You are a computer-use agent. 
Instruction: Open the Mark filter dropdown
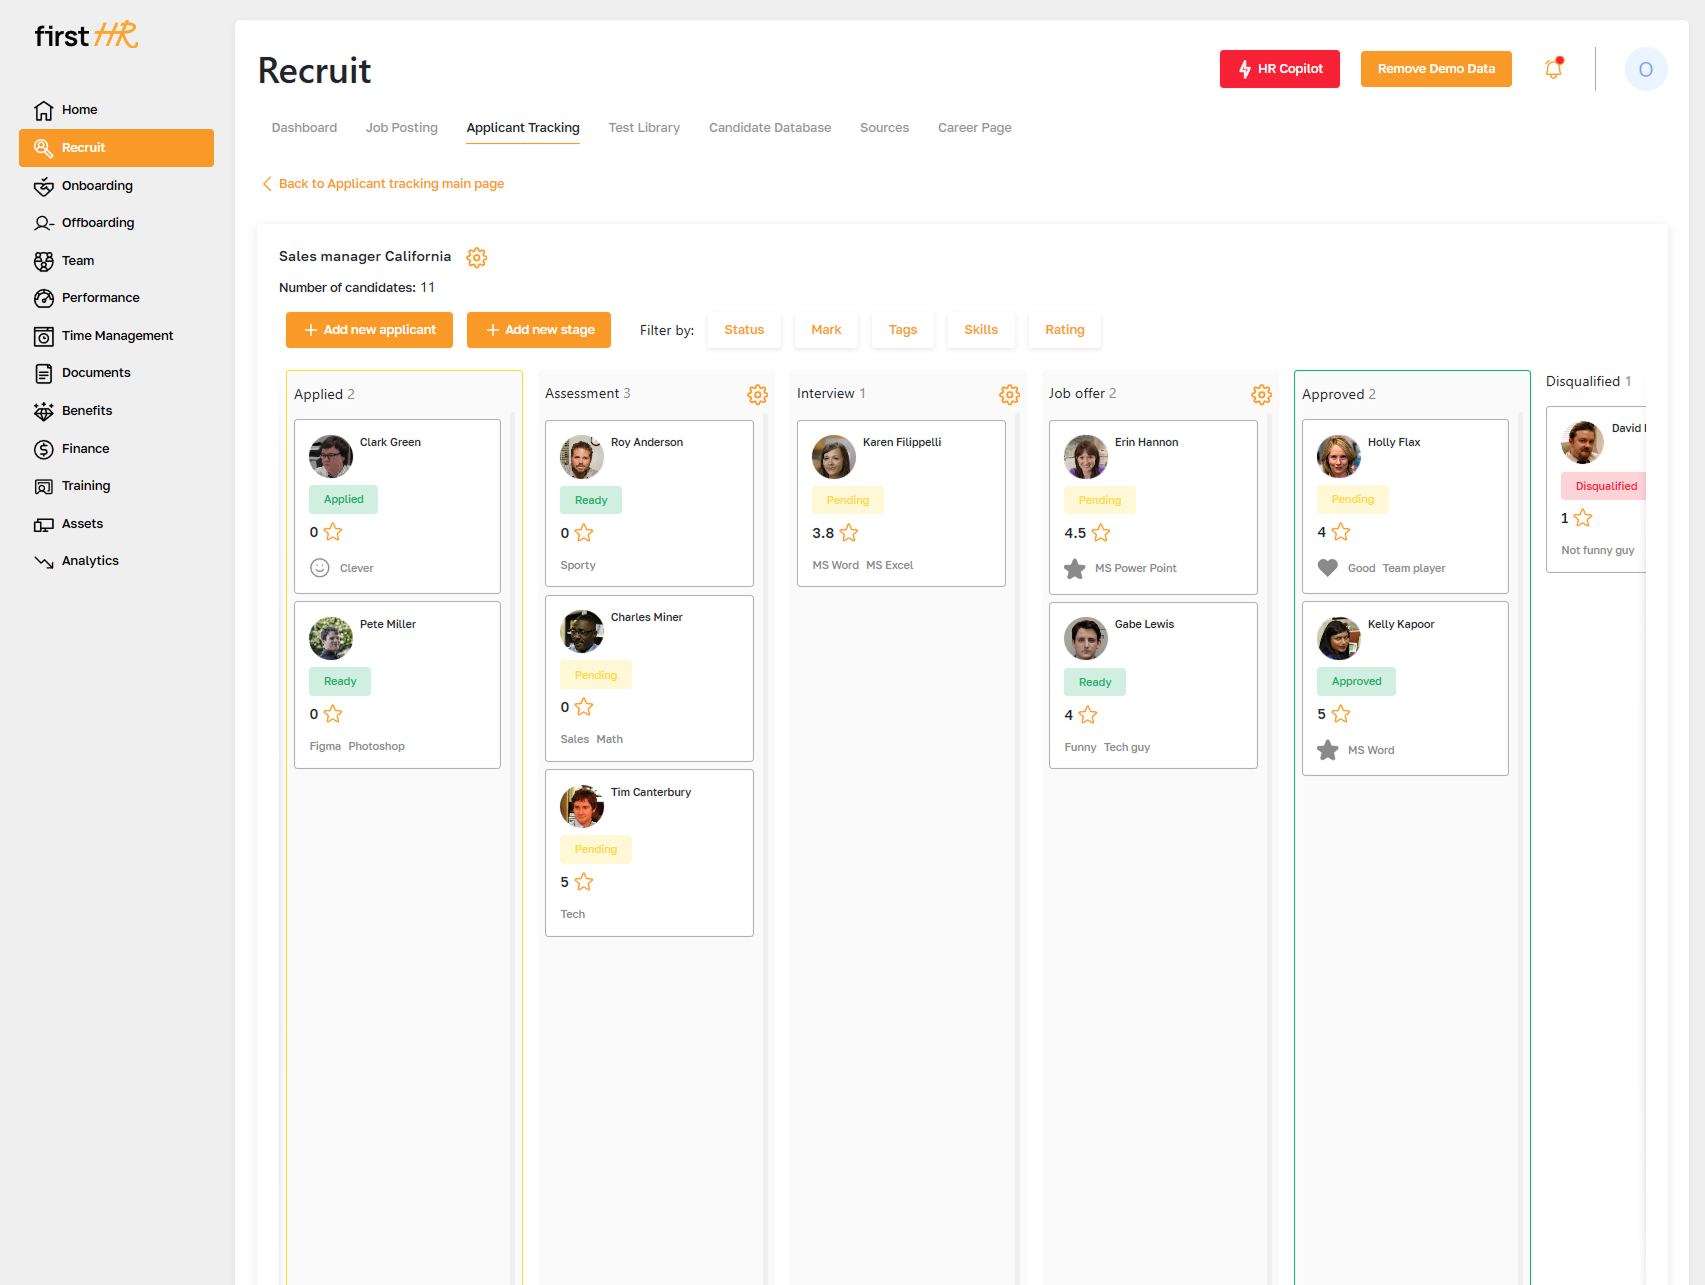[826, 330]
